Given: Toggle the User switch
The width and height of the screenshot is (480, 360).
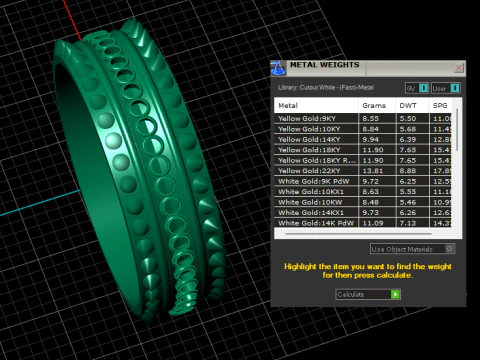Looking at the screenshot, I should coord(446,88).
